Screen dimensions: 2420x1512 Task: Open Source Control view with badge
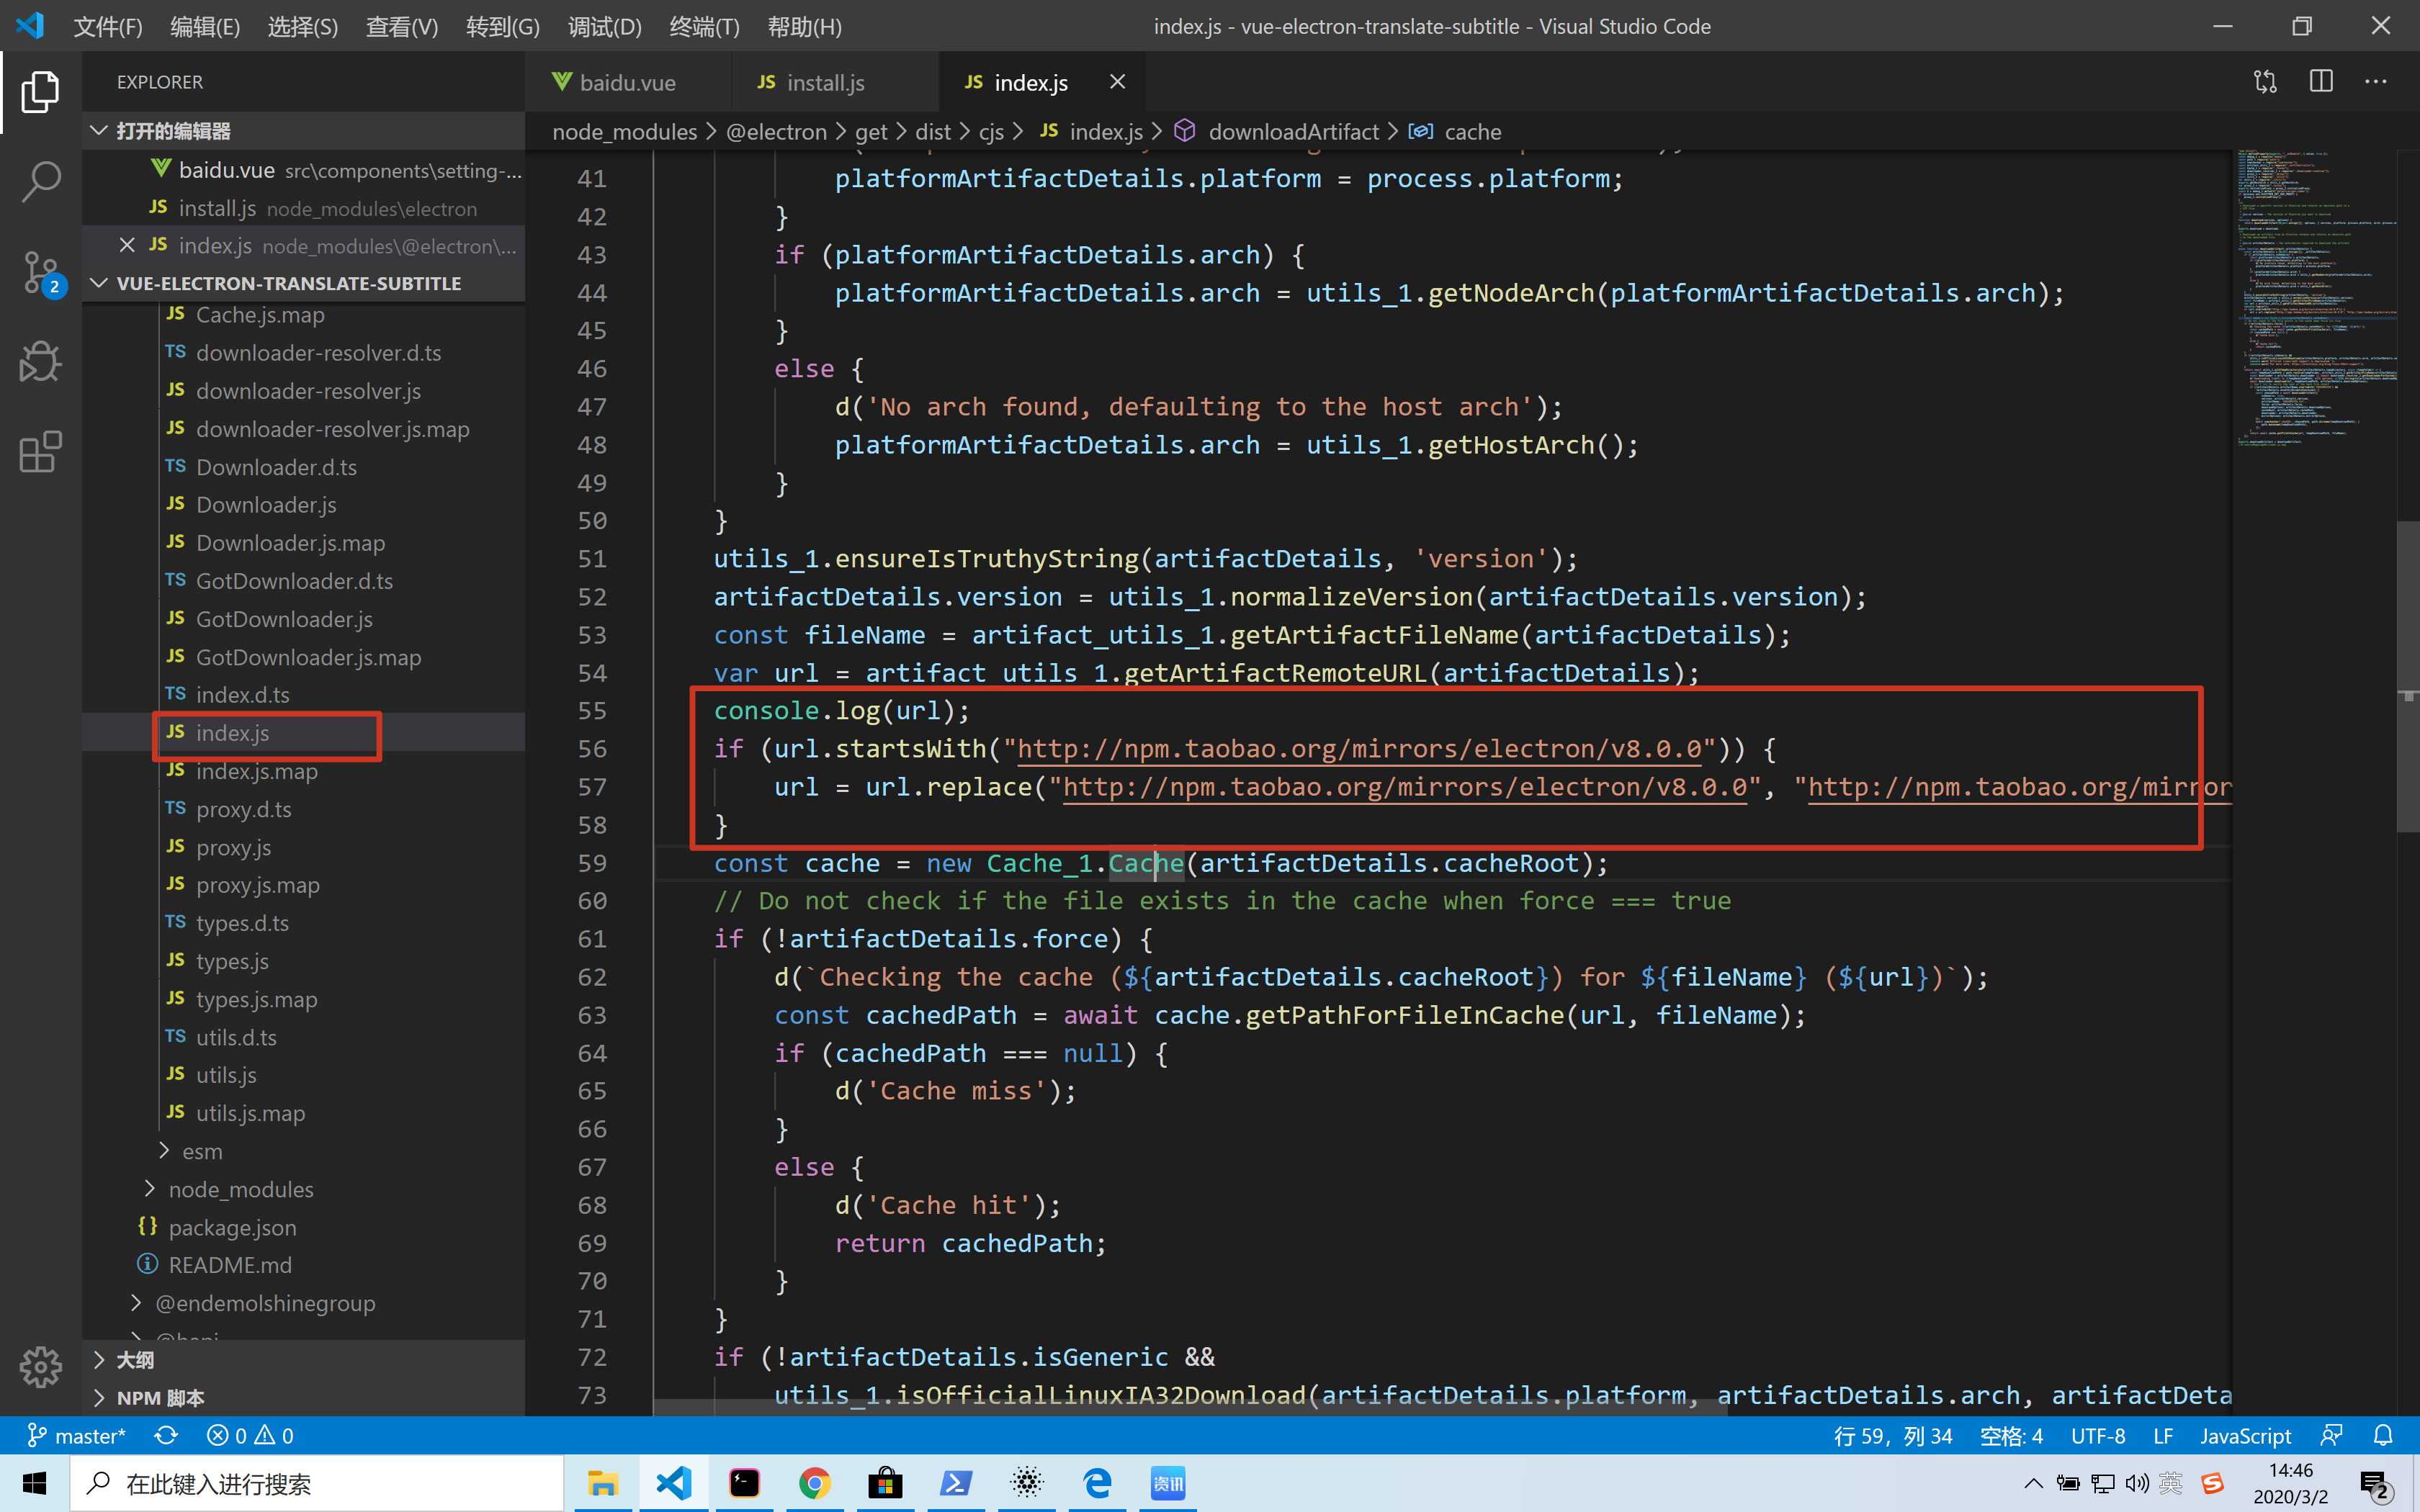click(x=40, y=272)
